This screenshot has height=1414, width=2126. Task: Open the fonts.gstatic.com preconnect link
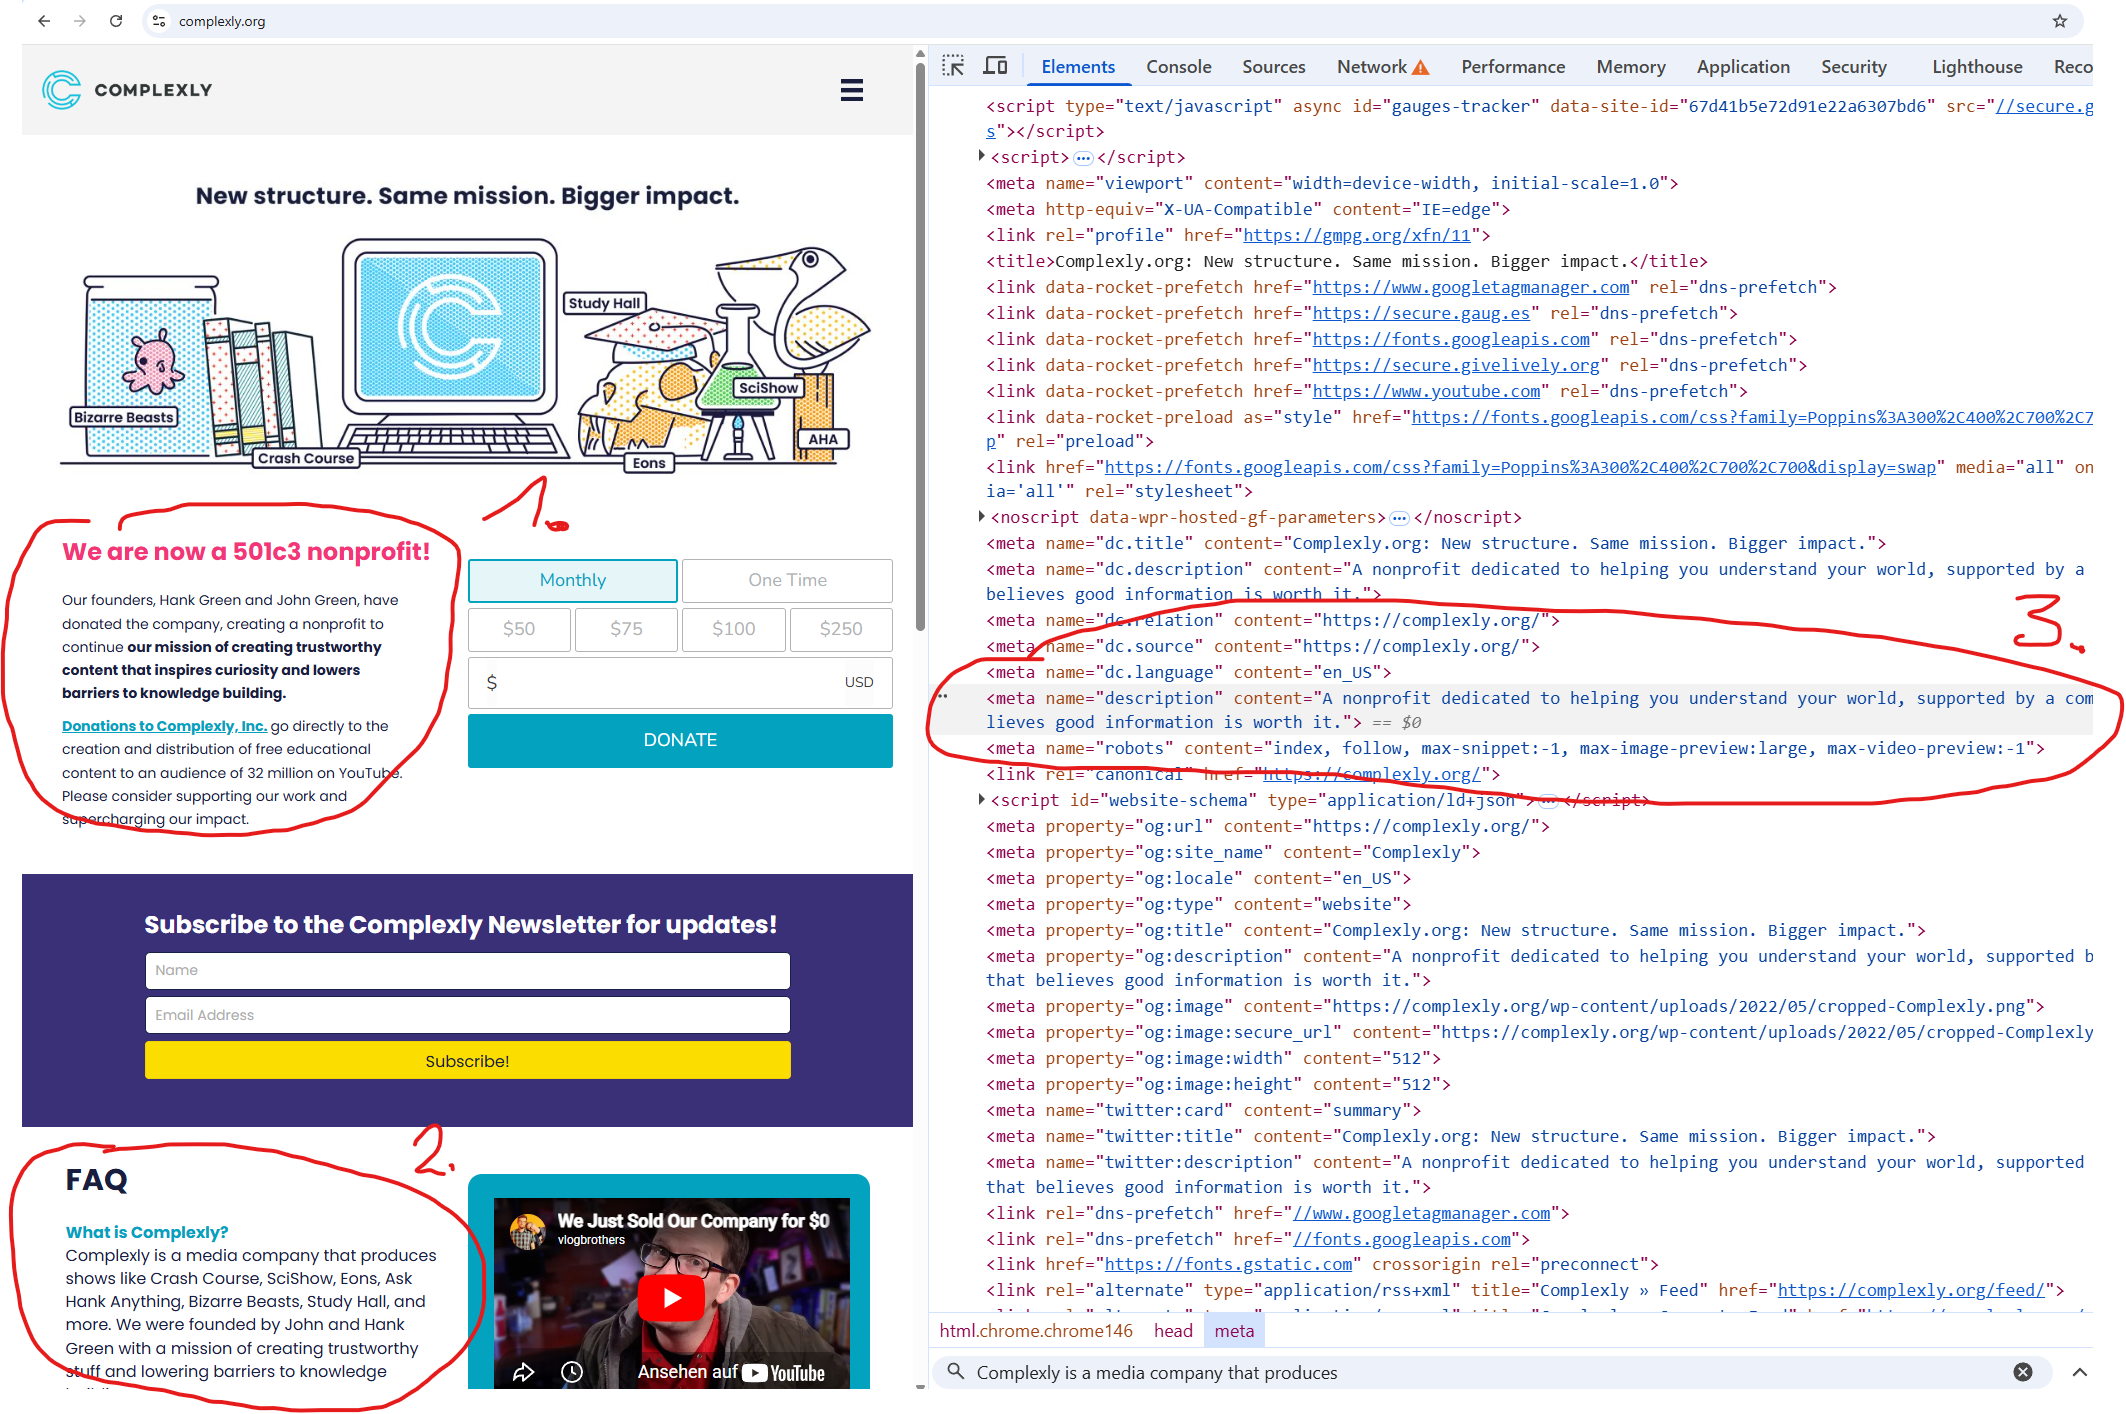[1228, 1264]
